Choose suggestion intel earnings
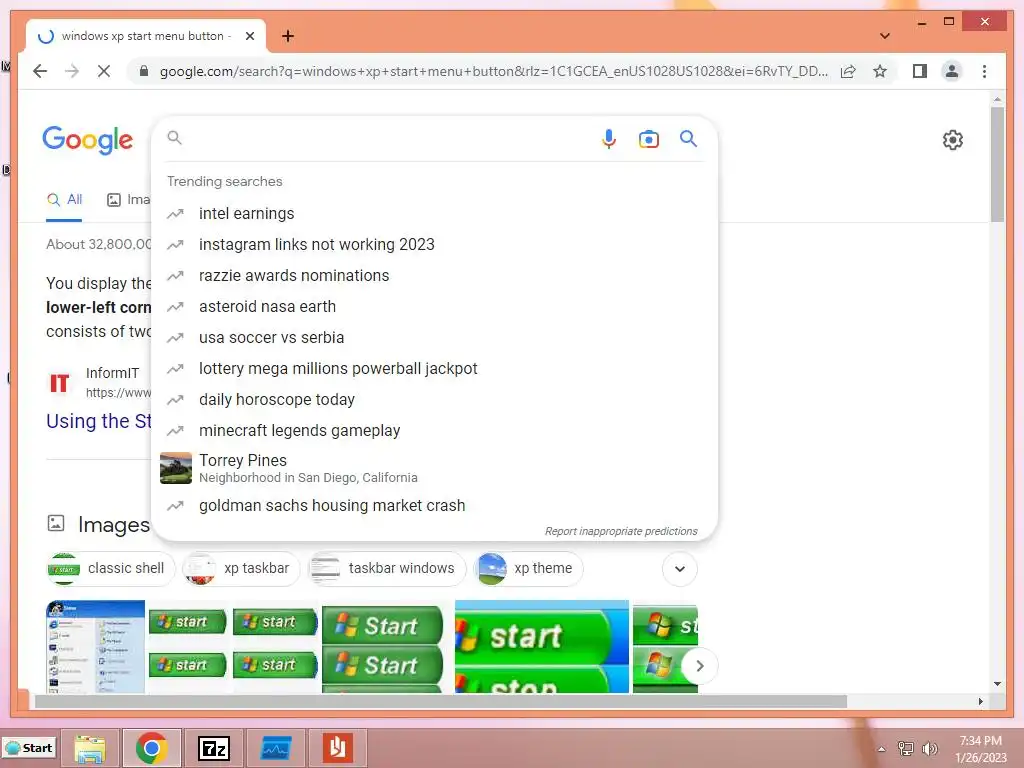1024x768 pixels. pyautogui.click(x=434, y=214)
